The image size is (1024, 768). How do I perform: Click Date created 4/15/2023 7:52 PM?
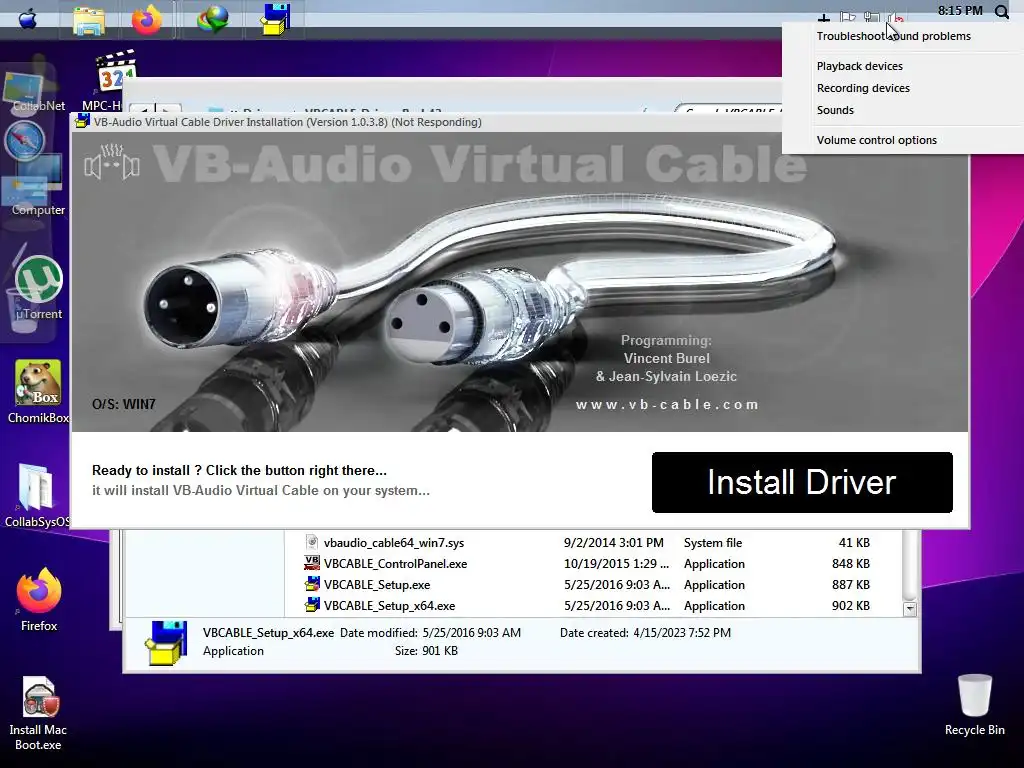tap(645, 633)
